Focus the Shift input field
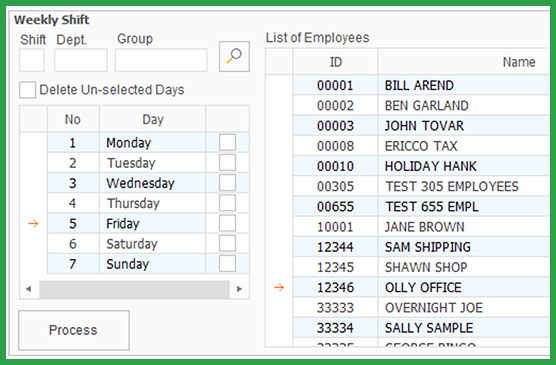 32,60
